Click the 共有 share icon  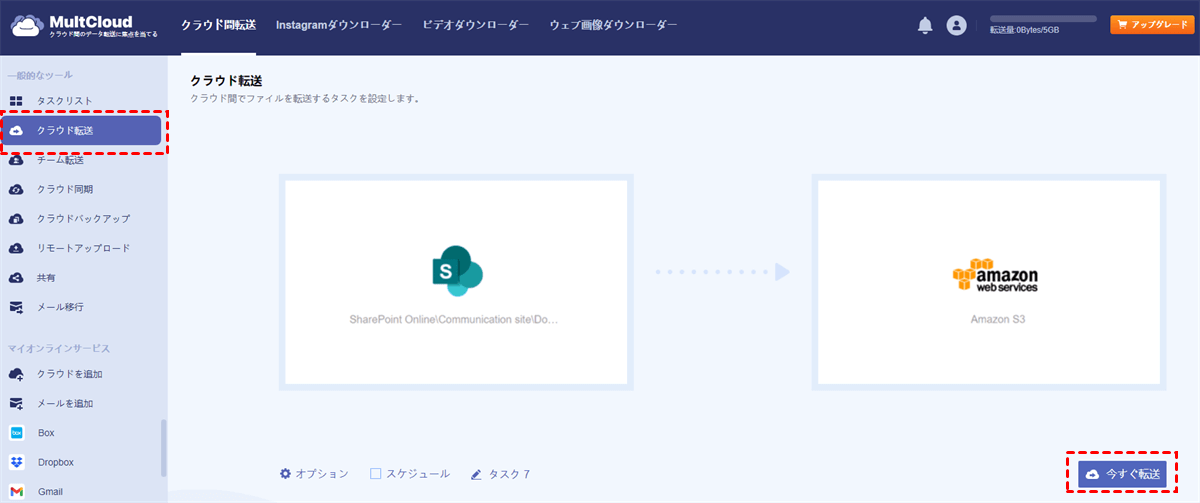(x=16, y=277)
